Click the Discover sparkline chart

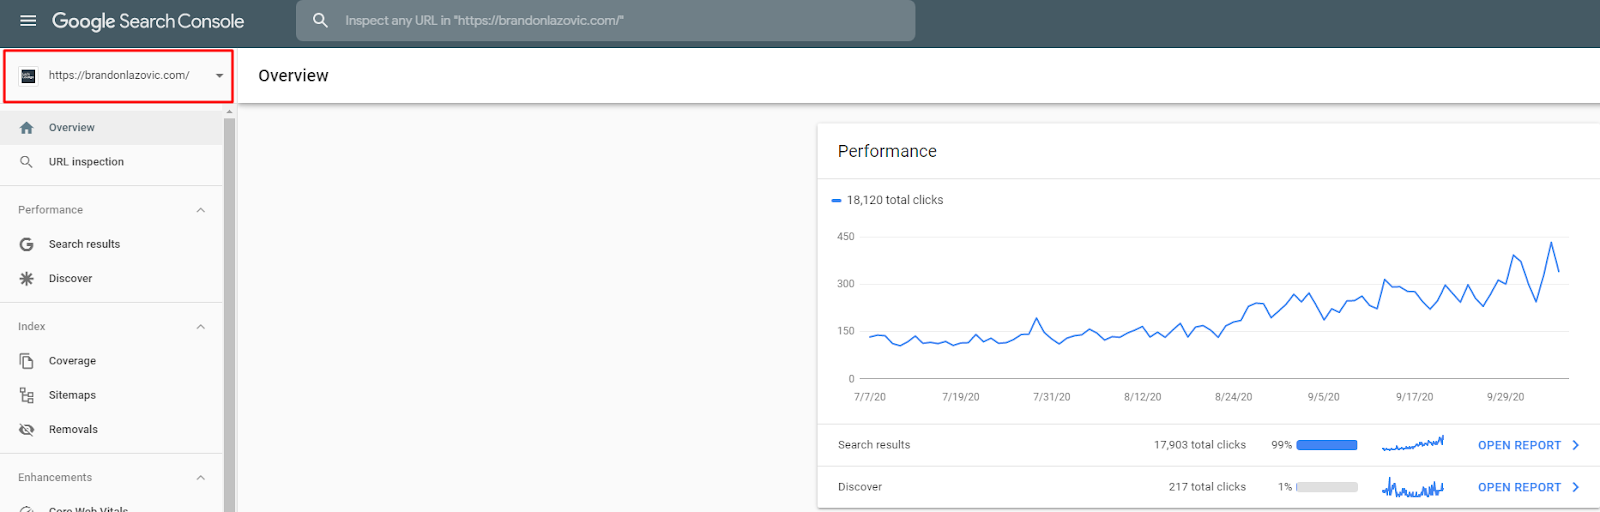(x=1413, y=487)
